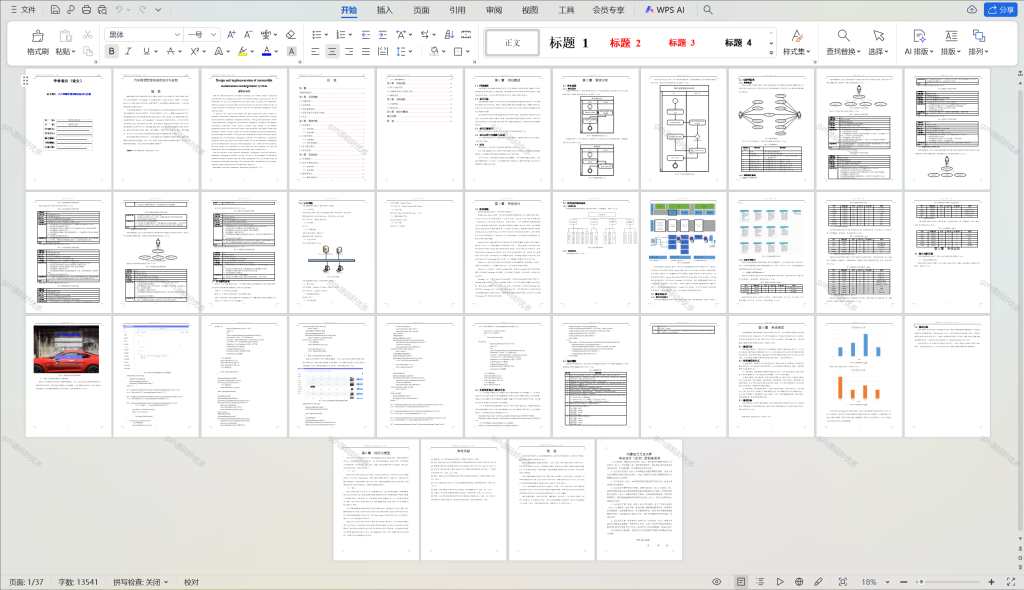Click the Print icon in quick toolbar
1024x590 pixels.
[x=86, y=10]
